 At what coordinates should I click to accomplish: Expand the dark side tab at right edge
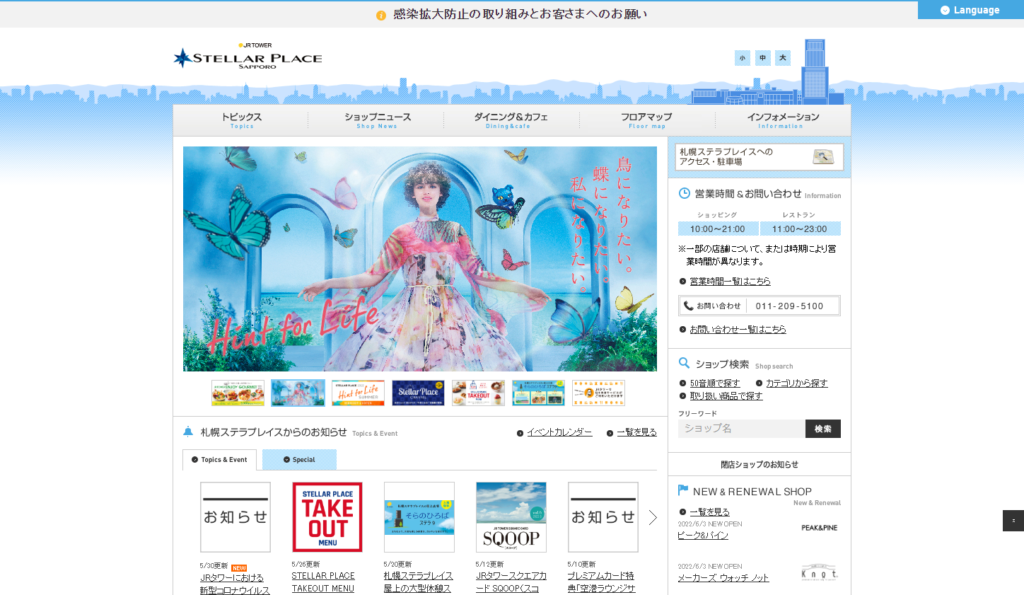tap(1013, 521)
